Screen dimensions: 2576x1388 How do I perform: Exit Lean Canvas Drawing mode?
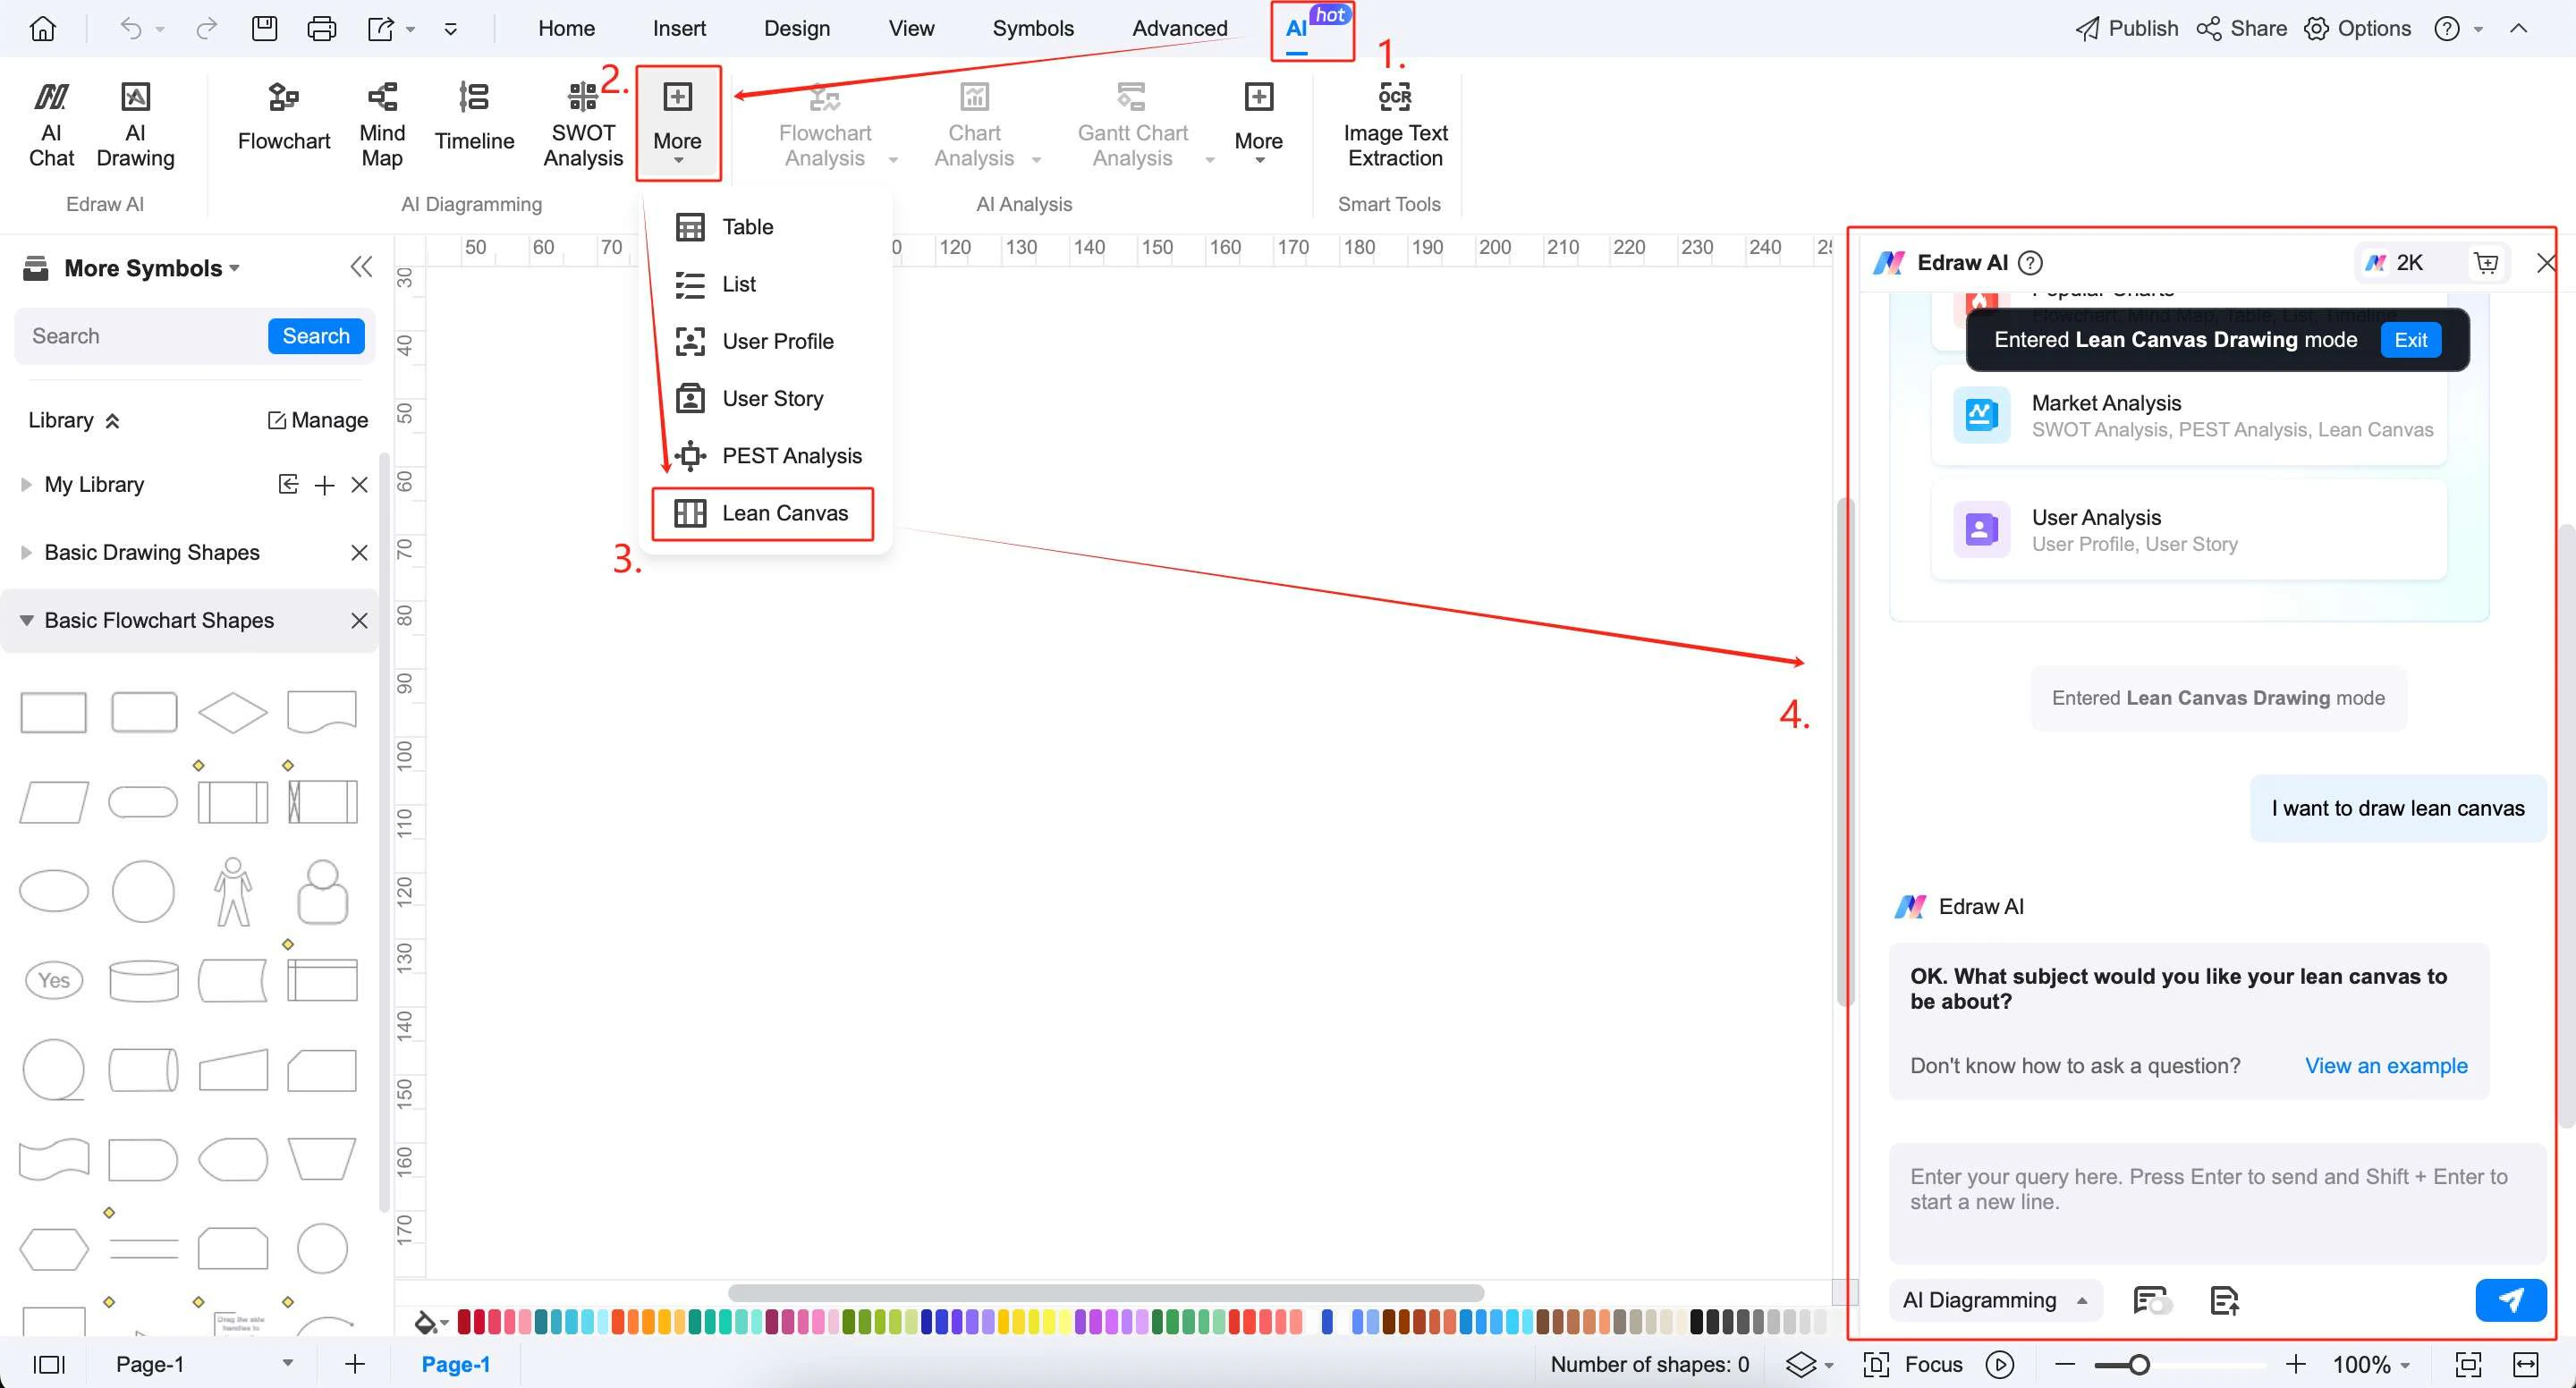(2410, 340)
